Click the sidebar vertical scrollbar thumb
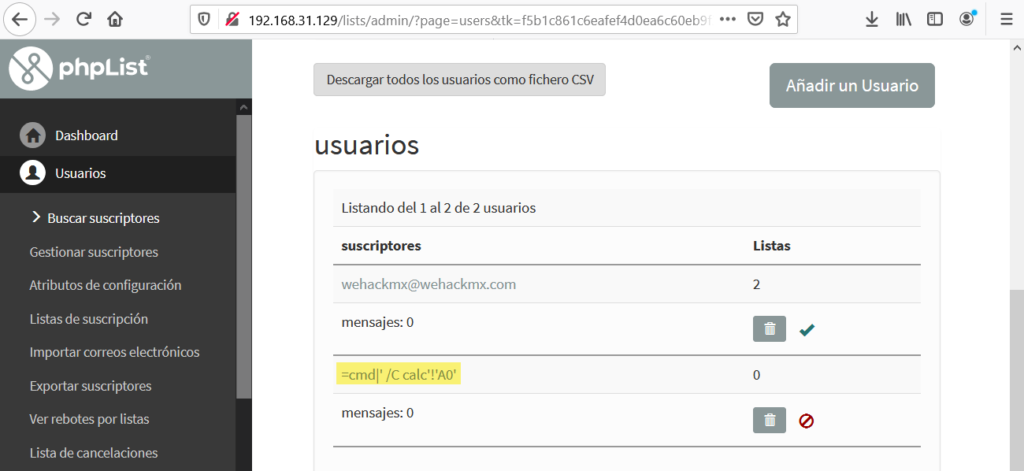 (x=244, y=256)
